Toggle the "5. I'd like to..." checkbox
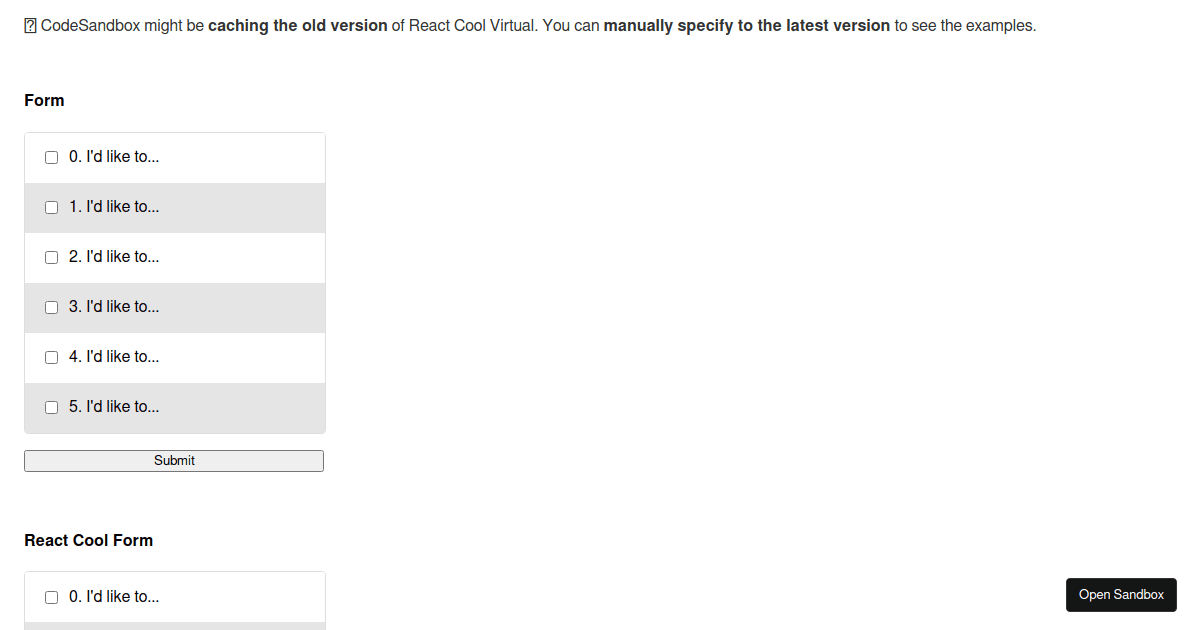Image resolution: width=1200 pixels, height=630 pixels. pyautogui.click(x=51, y=407)
